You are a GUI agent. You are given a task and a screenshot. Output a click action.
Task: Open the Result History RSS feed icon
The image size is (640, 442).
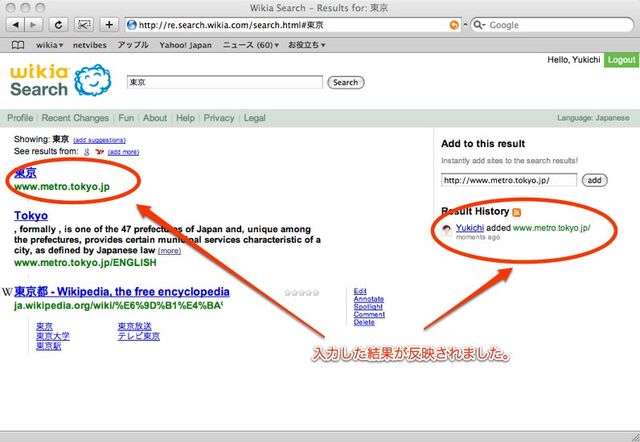pos(516,212)
